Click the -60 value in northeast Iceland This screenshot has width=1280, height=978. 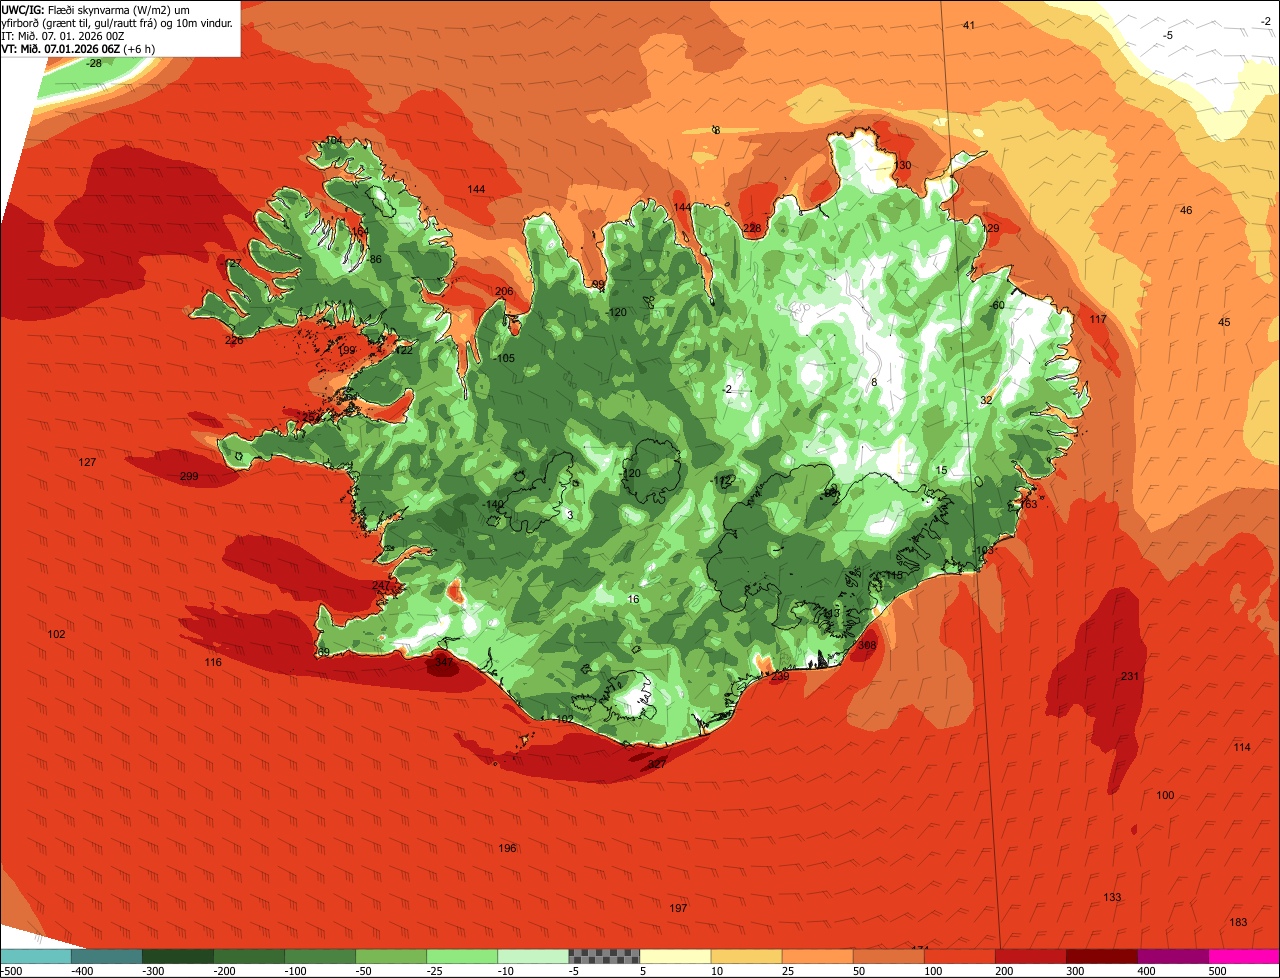coord(996,305)
